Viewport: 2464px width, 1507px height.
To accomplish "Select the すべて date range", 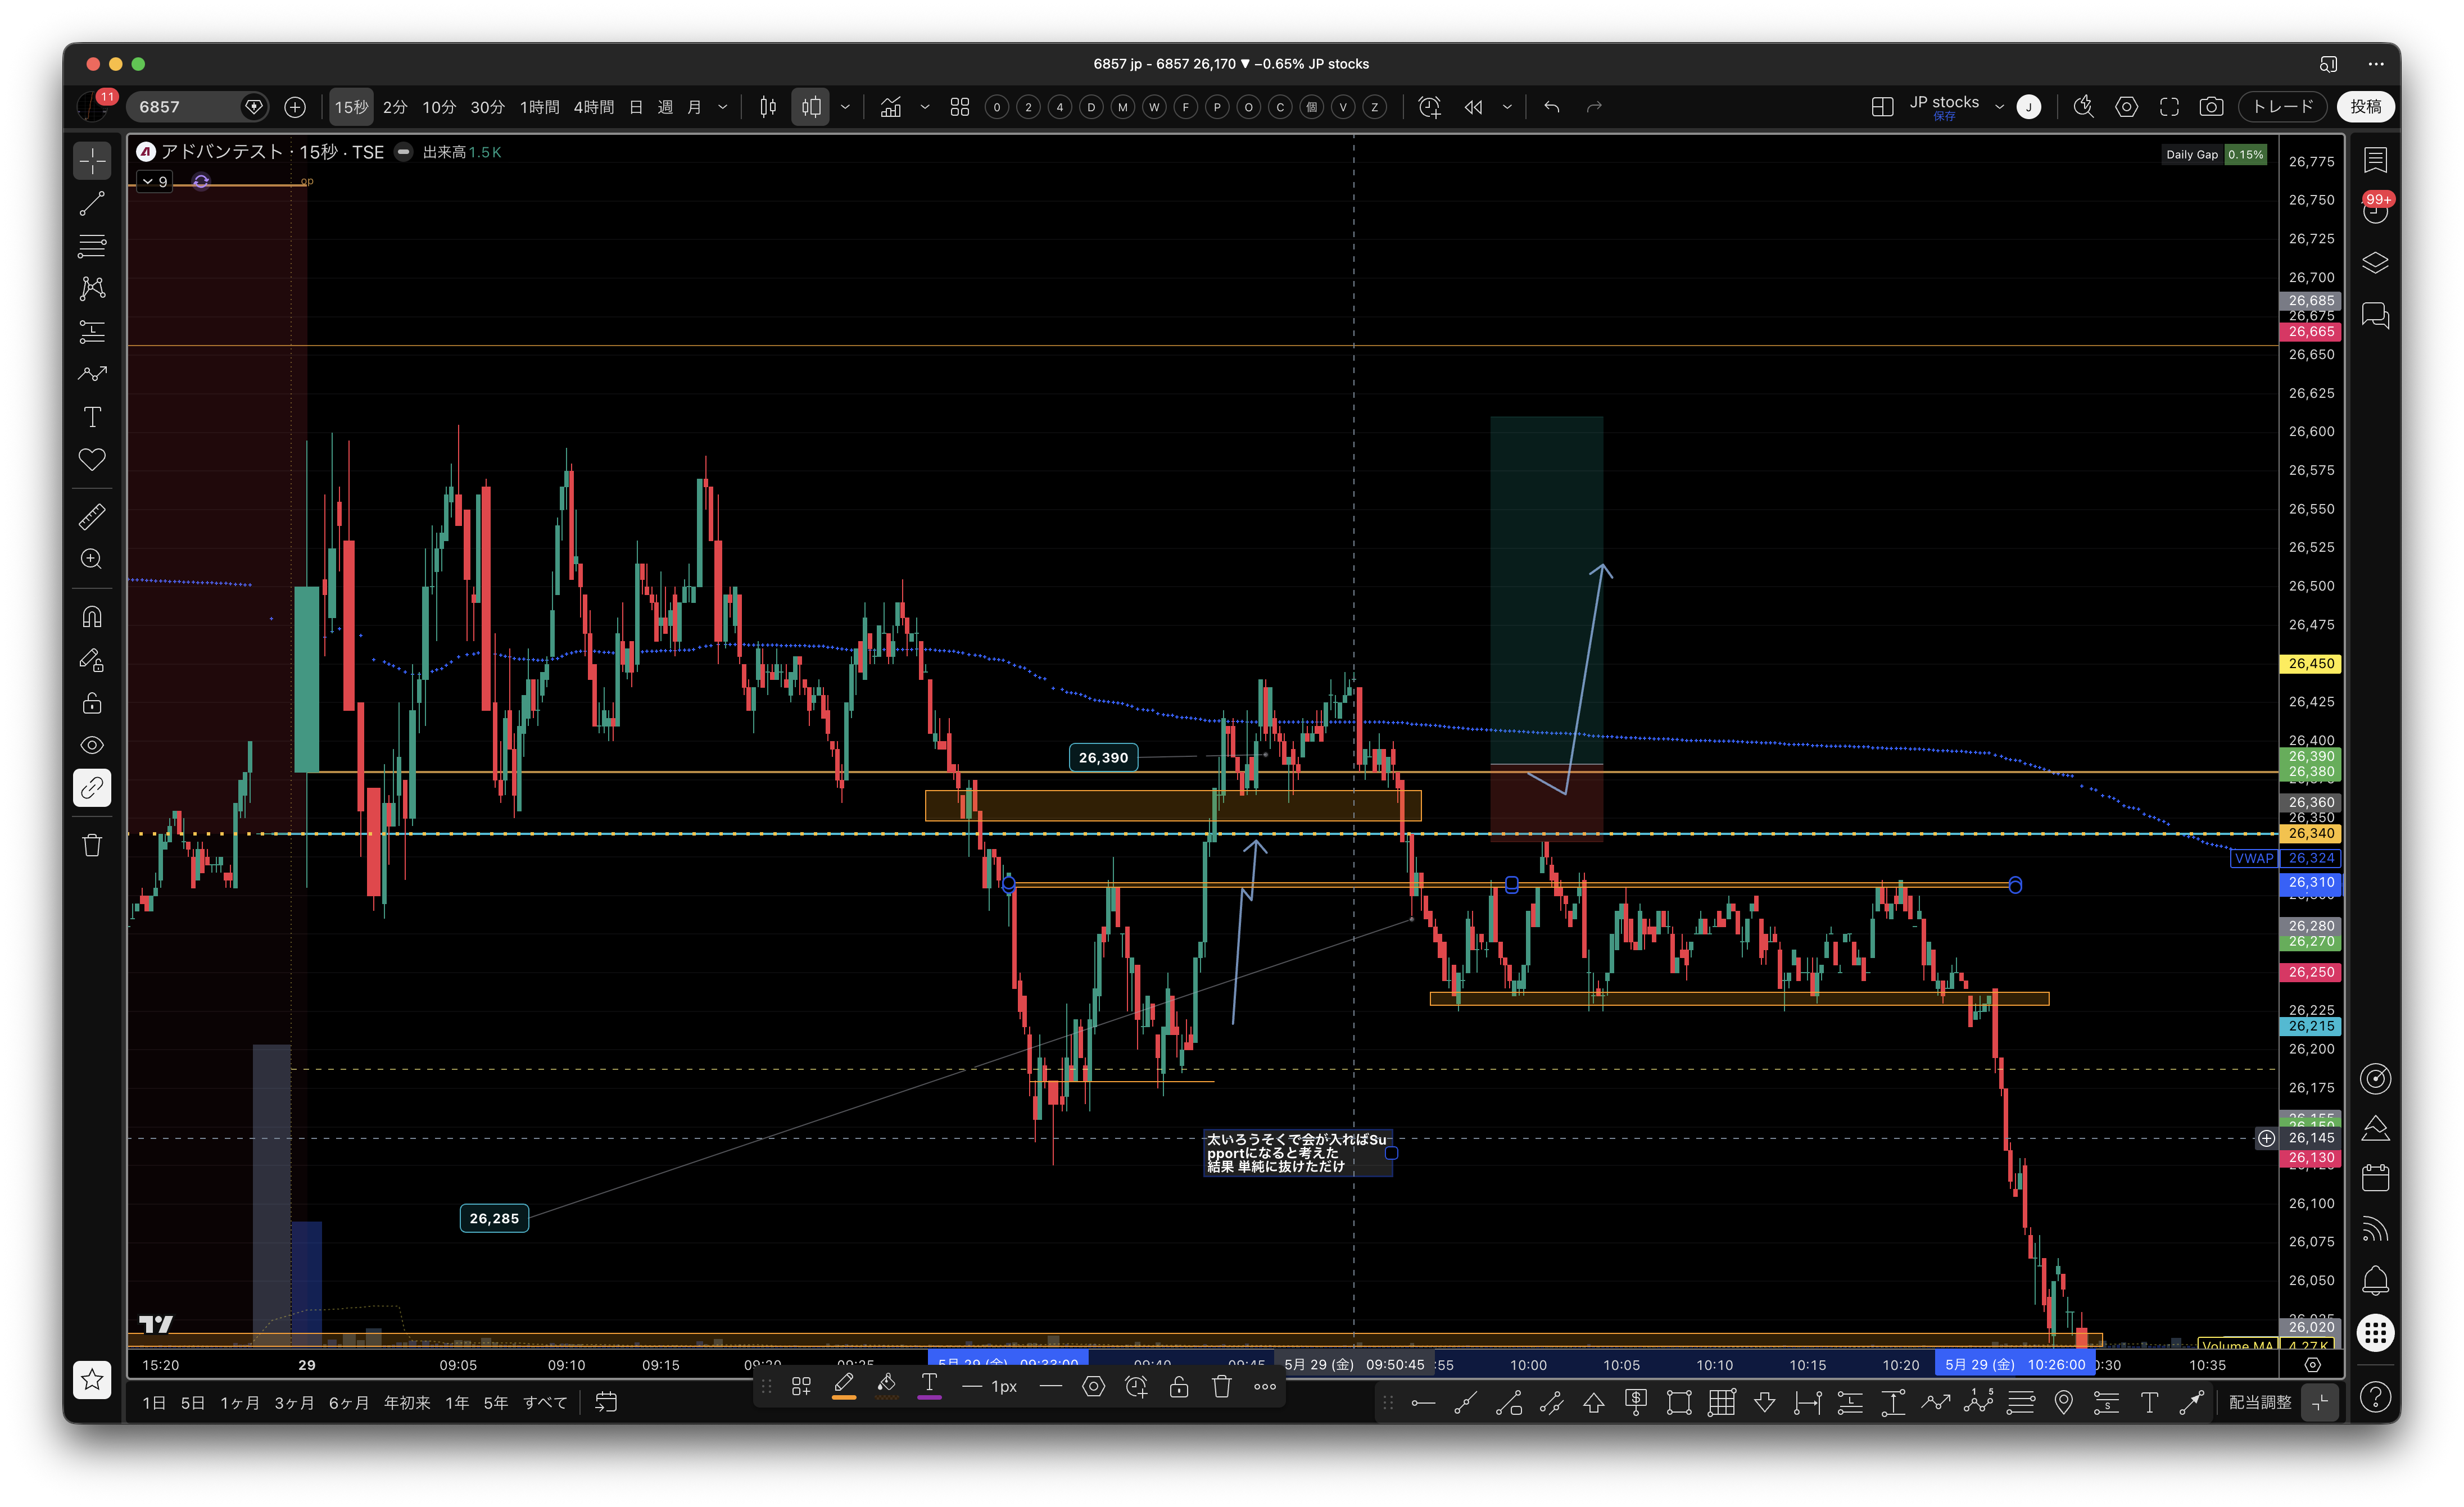I will click(x=545, y=1403).
